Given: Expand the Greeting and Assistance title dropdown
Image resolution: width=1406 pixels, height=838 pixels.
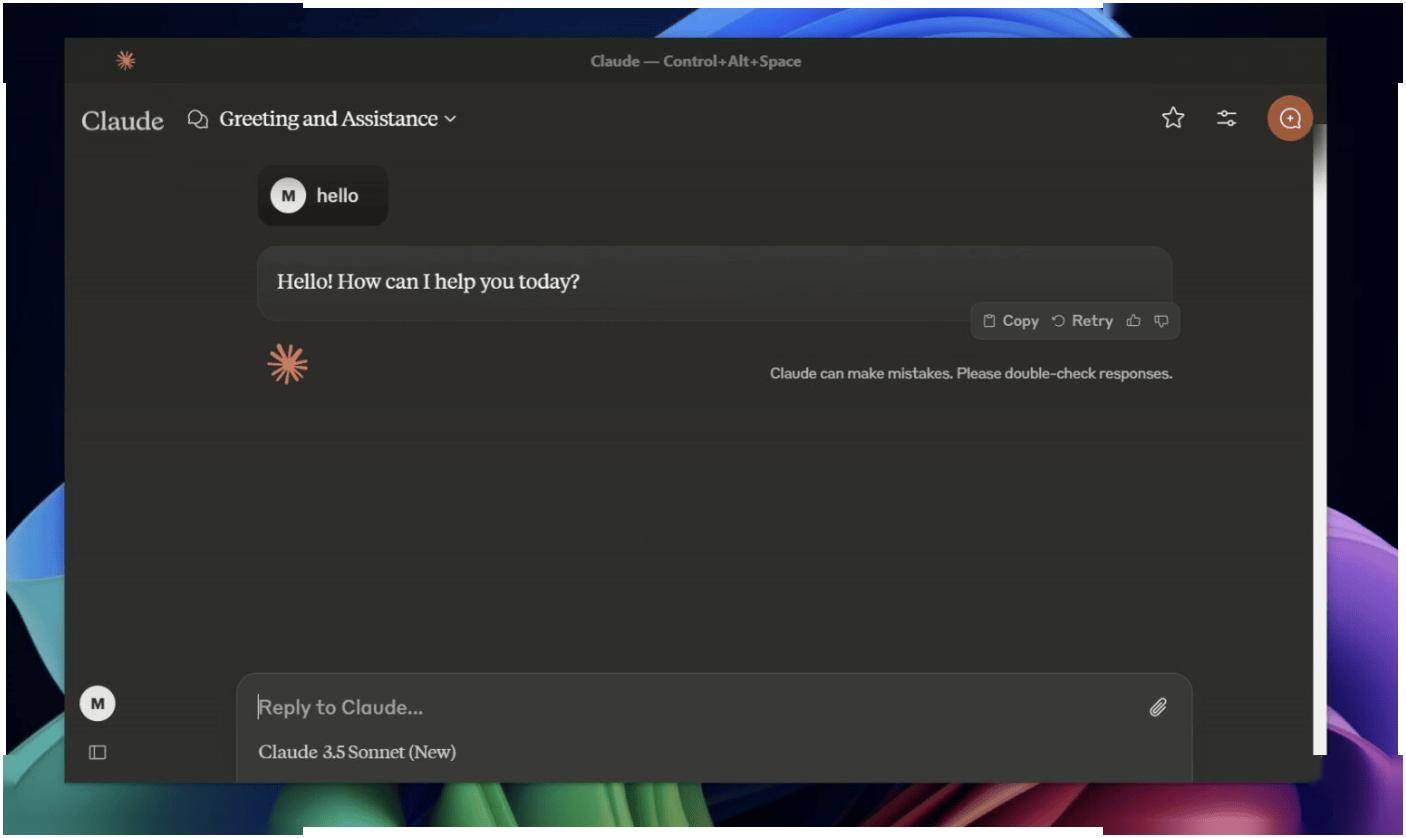Looking at the screenshot, I should (337, 119).
